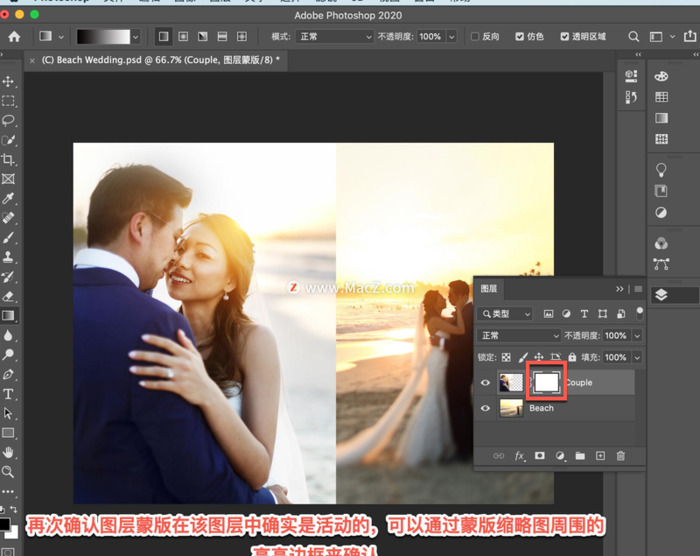Screen dimensions: 700x556
Task: Choose the Angle Gradient style
Action: coord(203,37)
